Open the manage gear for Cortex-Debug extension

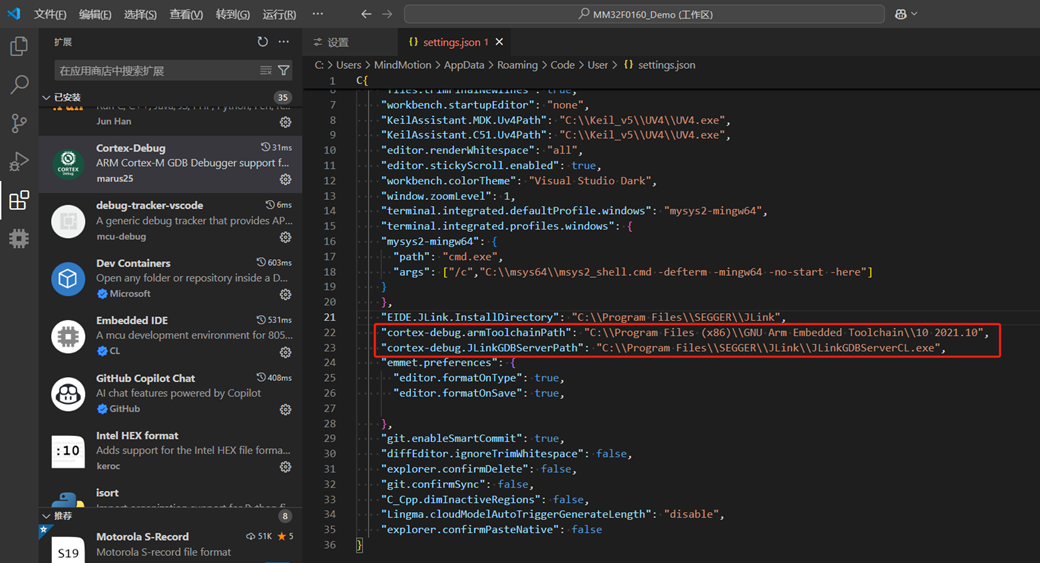click(285, 180)
